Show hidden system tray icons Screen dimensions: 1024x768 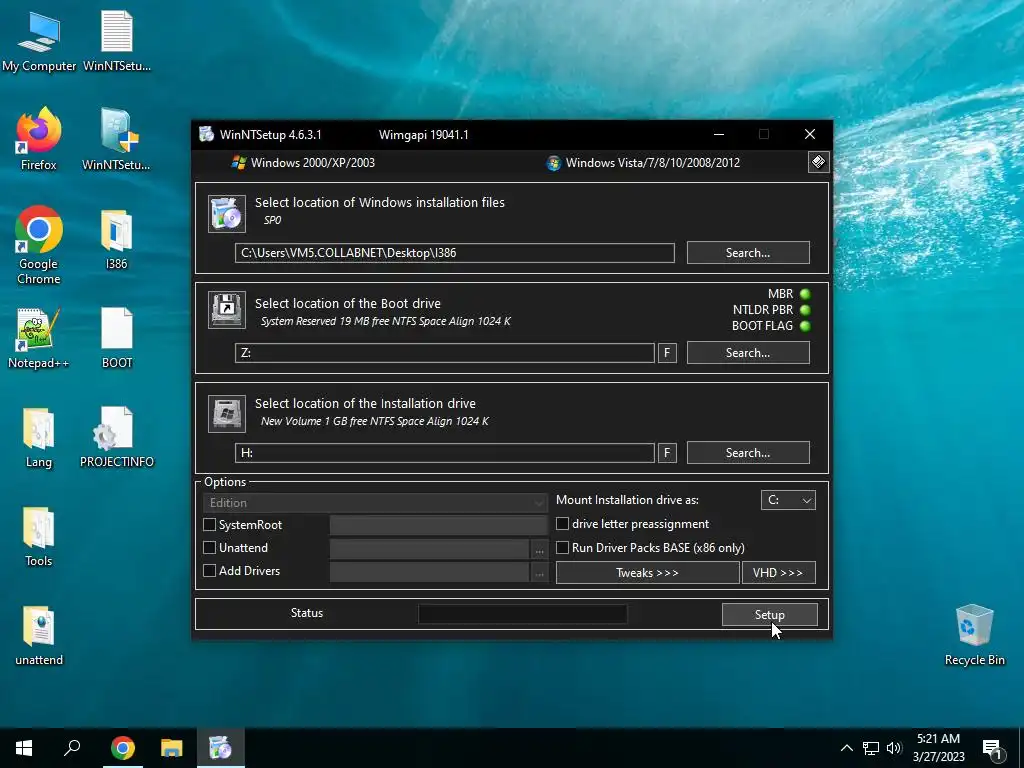click(x=846, y=748)
